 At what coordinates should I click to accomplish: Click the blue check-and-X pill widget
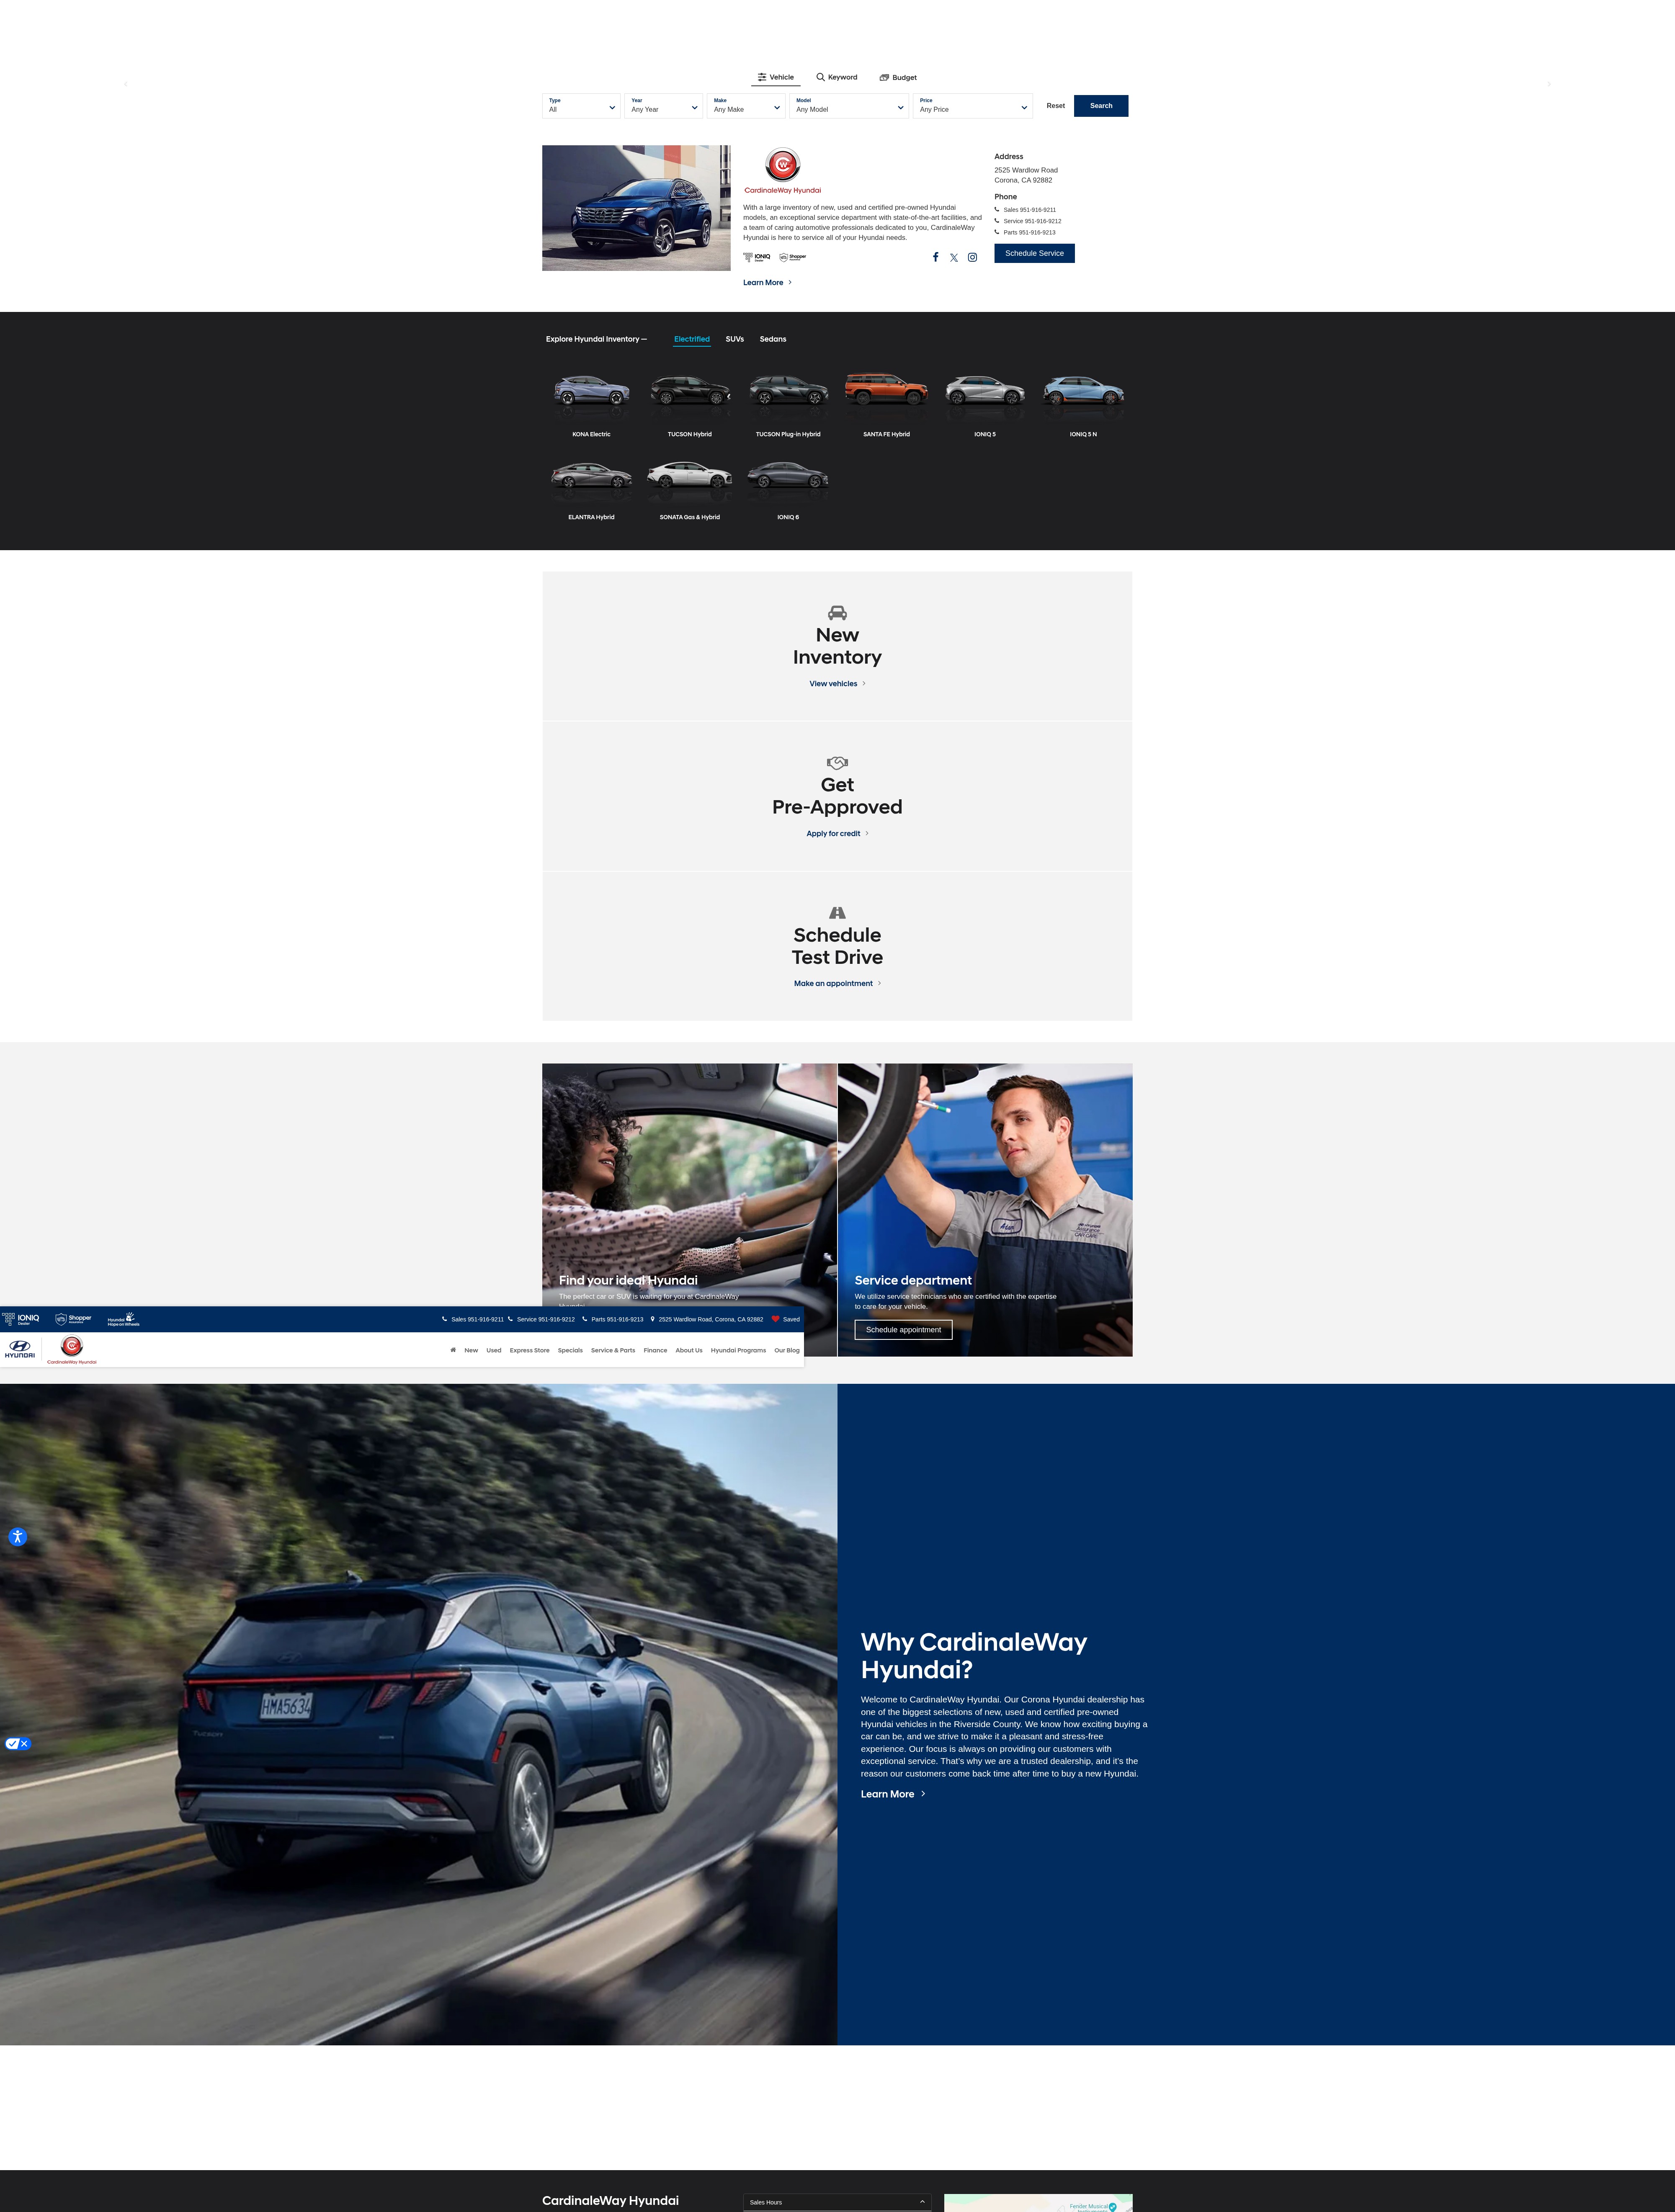[18, 1743]
